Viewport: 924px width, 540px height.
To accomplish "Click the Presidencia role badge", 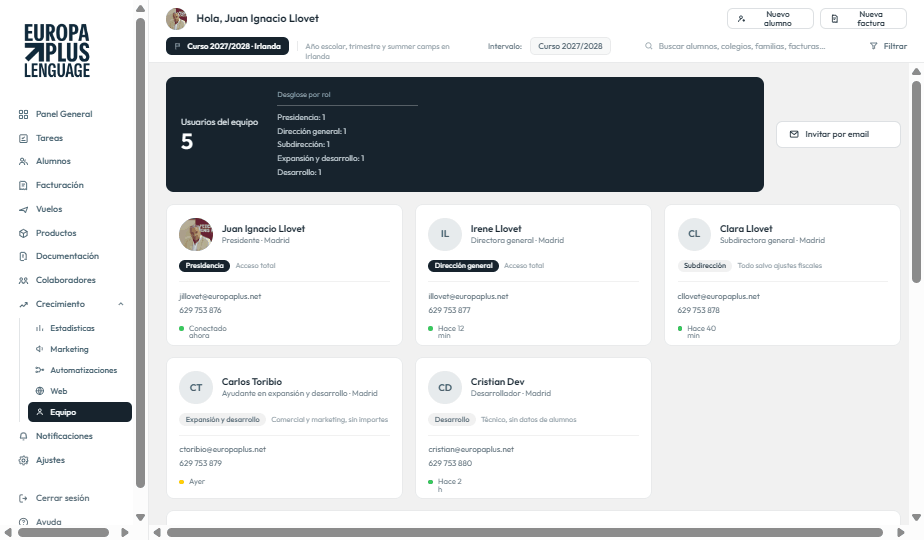I will [204, 266].
